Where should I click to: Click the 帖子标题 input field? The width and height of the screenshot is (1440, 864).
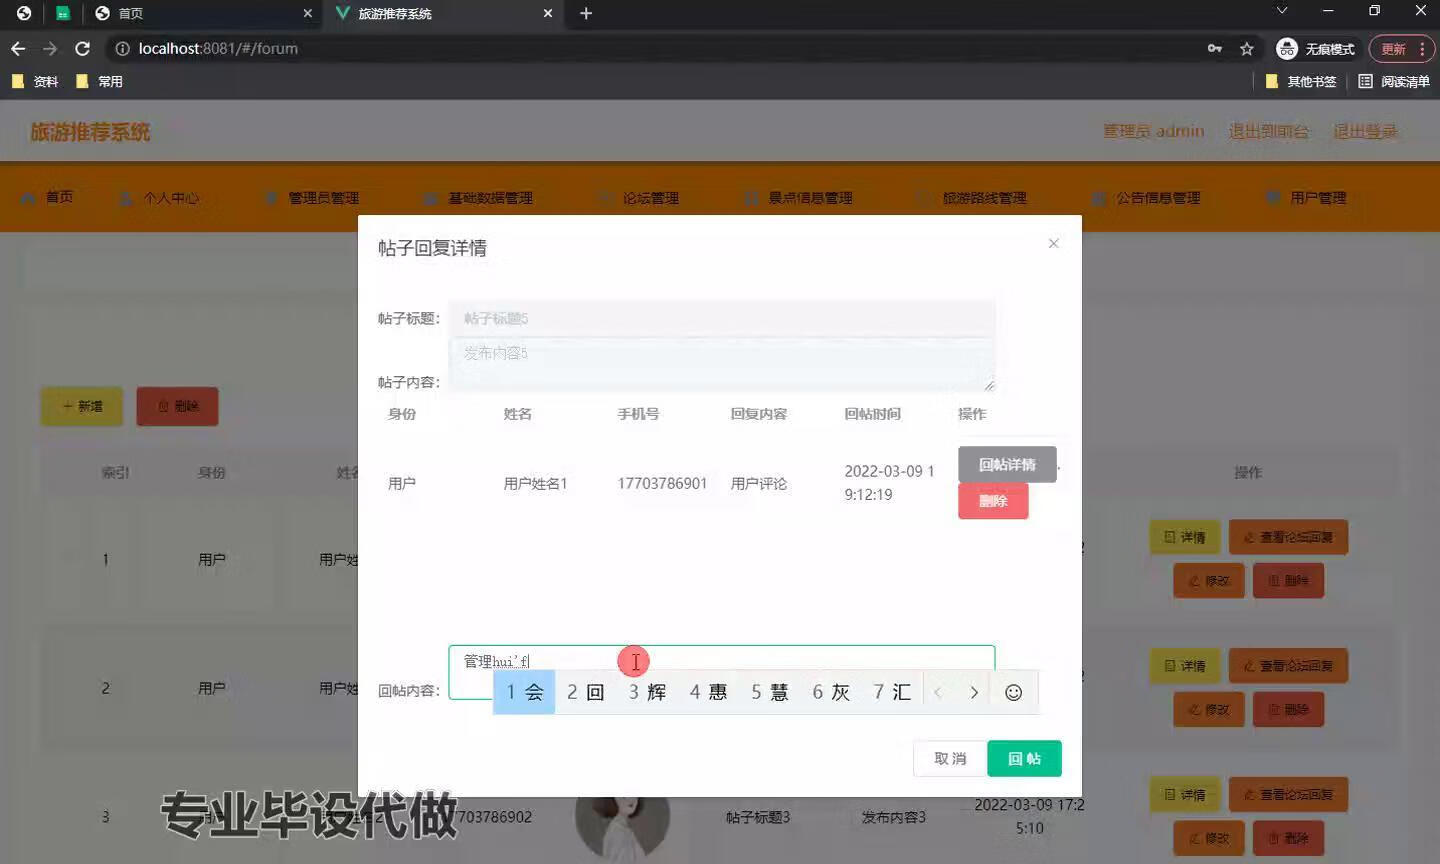721,318
